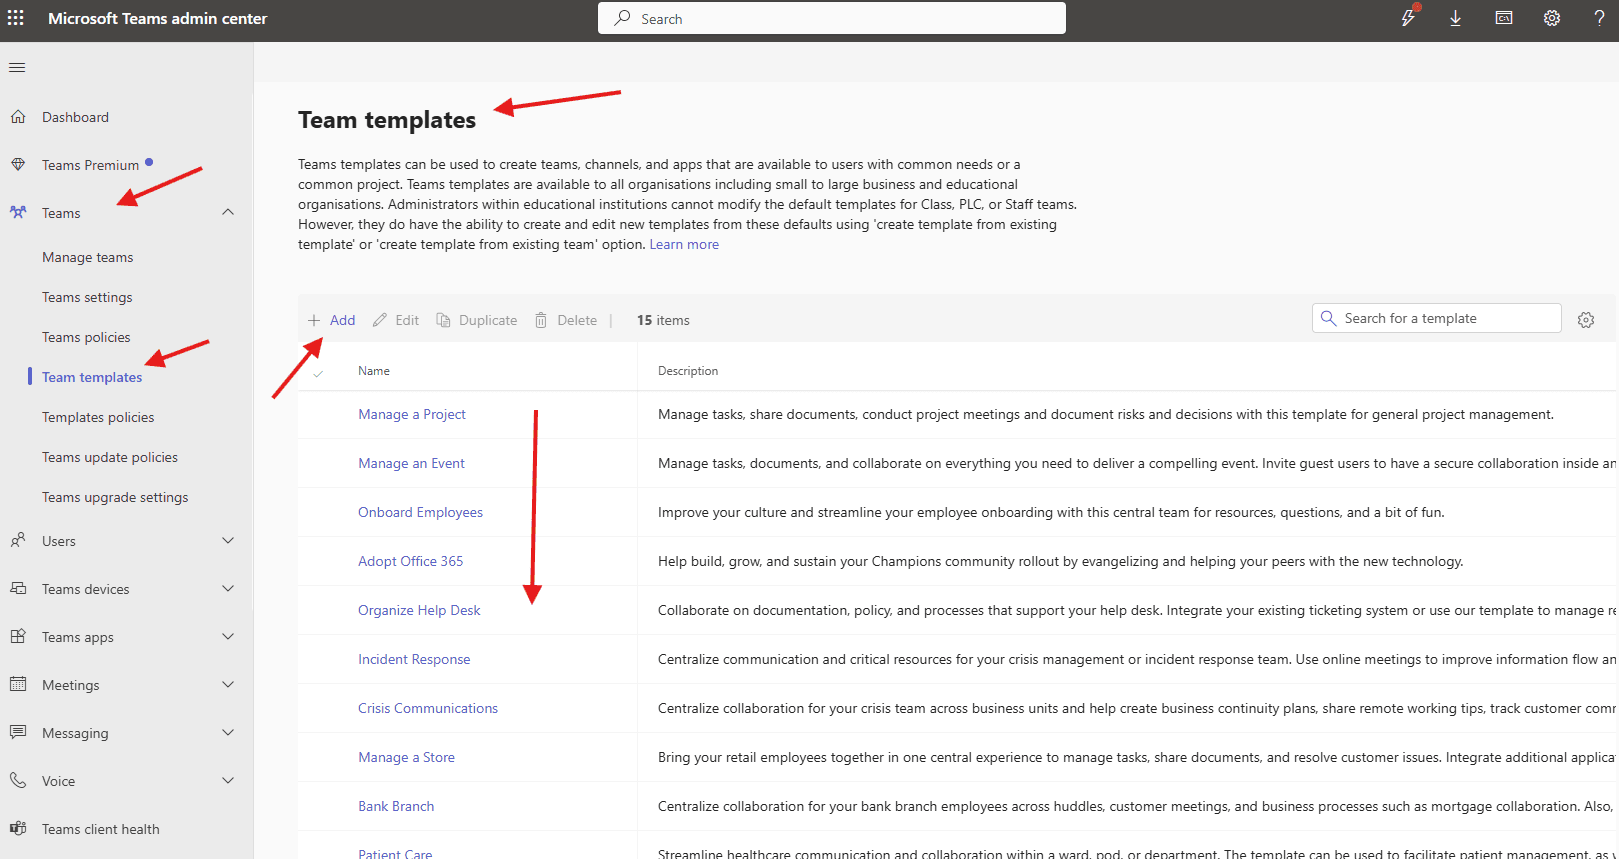Click the Learn more link
Screen dimensions: 1619x859
(684, 244)
